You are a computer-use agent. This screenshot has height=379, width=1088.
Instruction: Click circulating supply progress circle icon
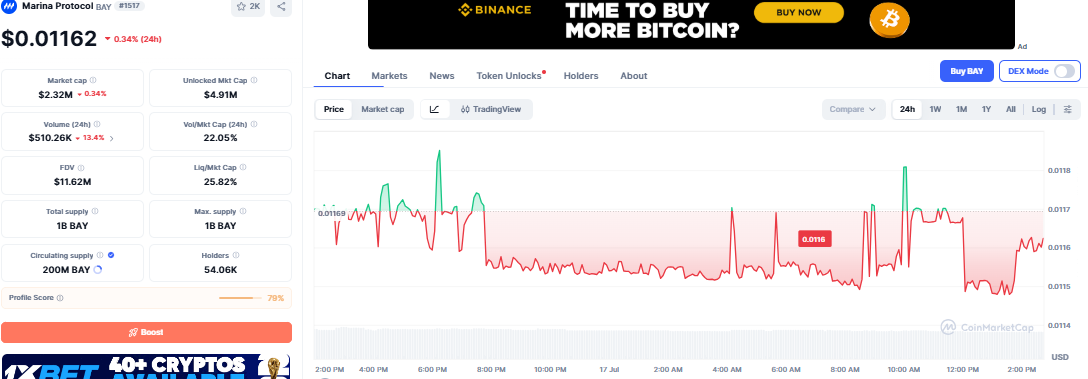(97, 270)
